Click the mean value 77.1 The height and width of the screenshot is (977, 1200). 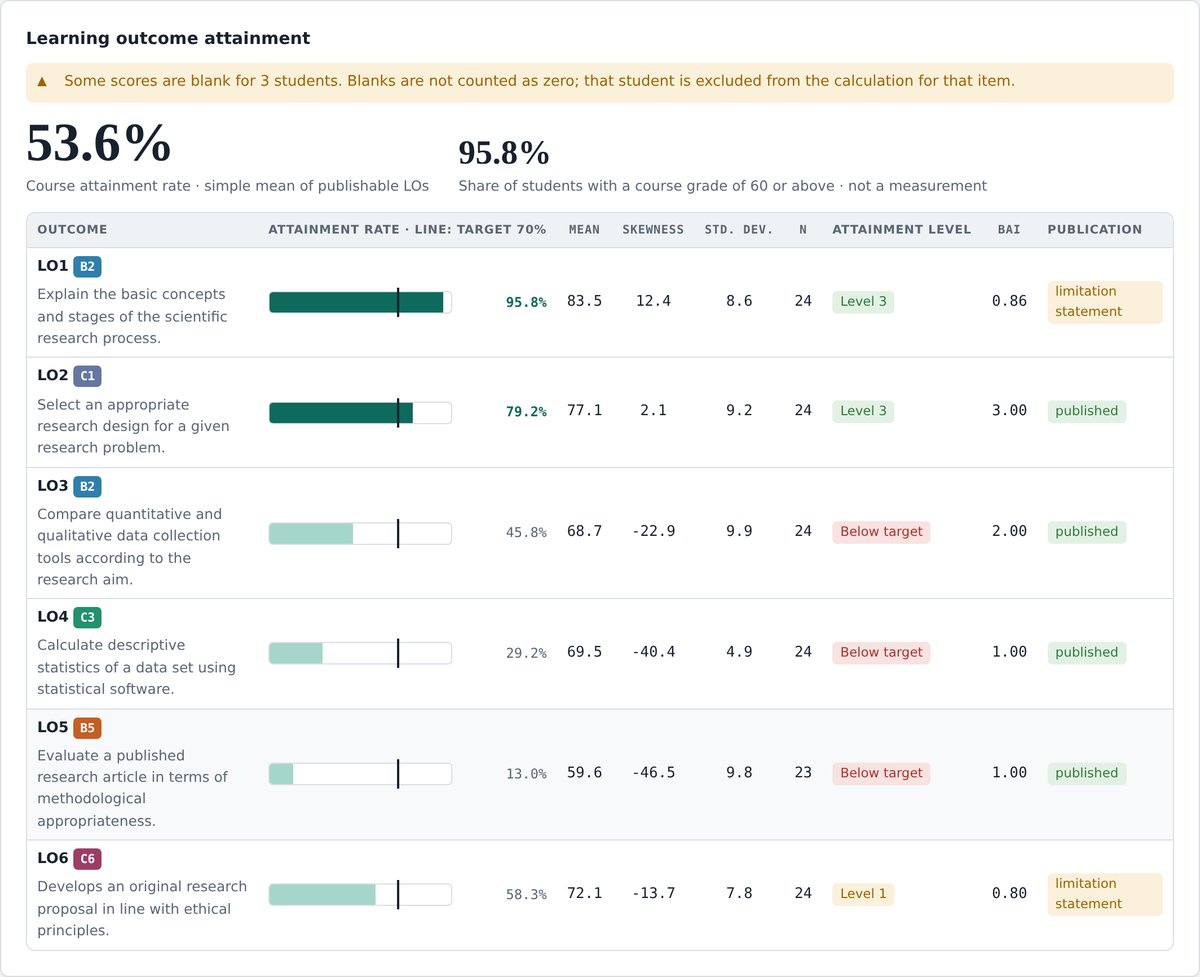tap(584, 411)
